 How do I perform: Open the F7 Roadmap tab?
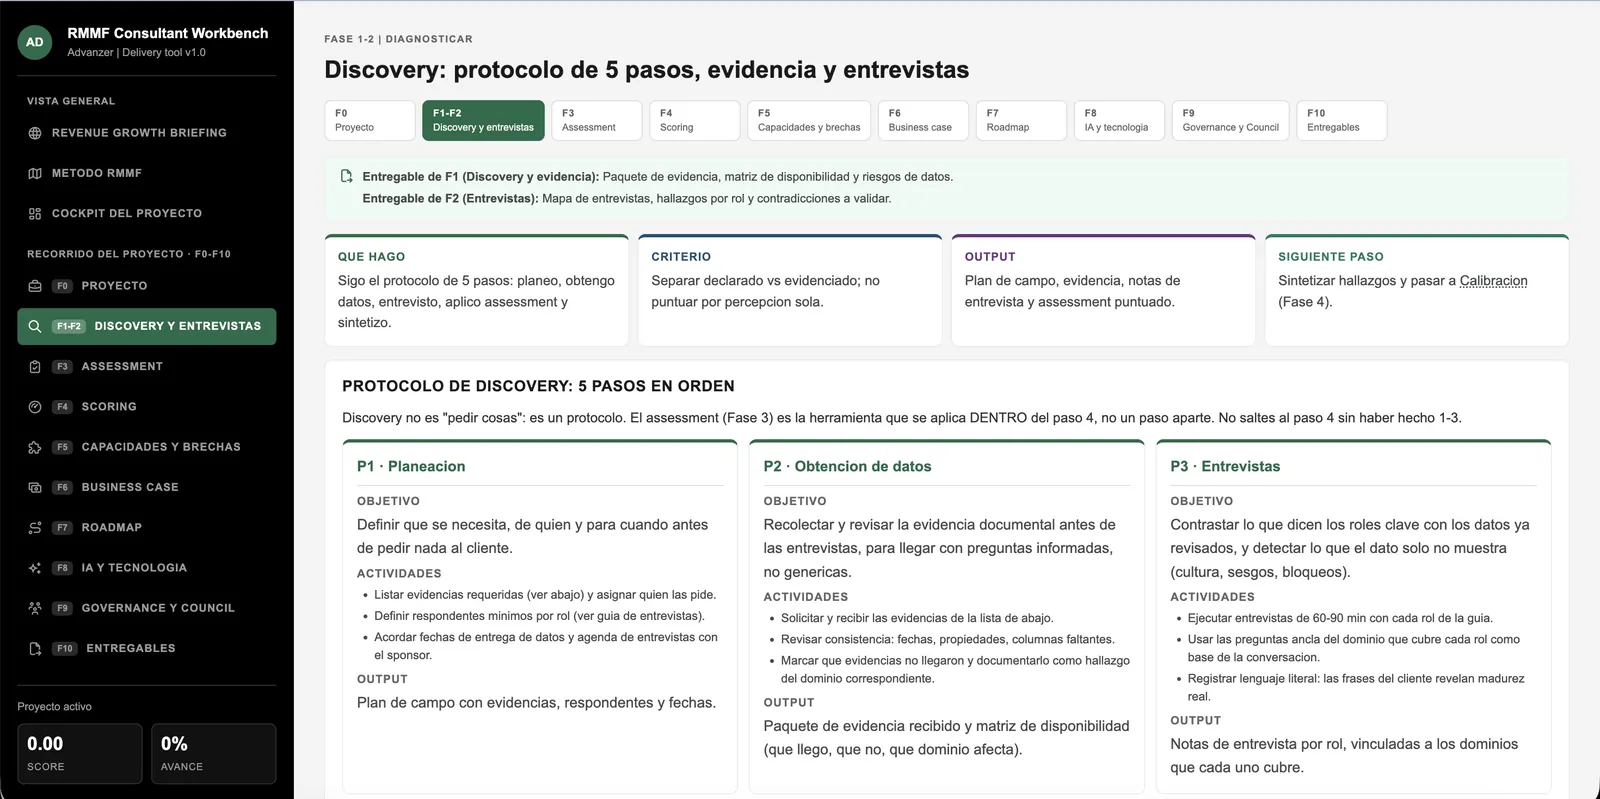1021,120
